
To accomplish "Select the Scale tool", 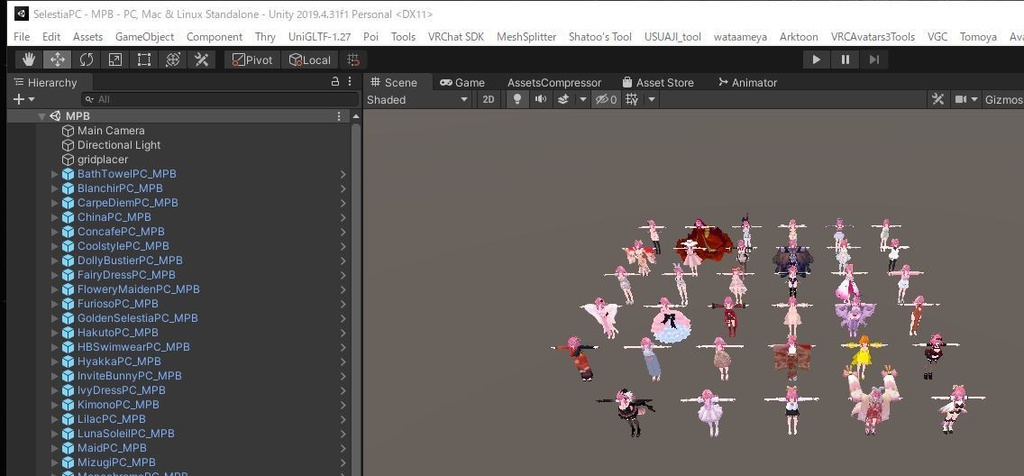I will [115, 60].
